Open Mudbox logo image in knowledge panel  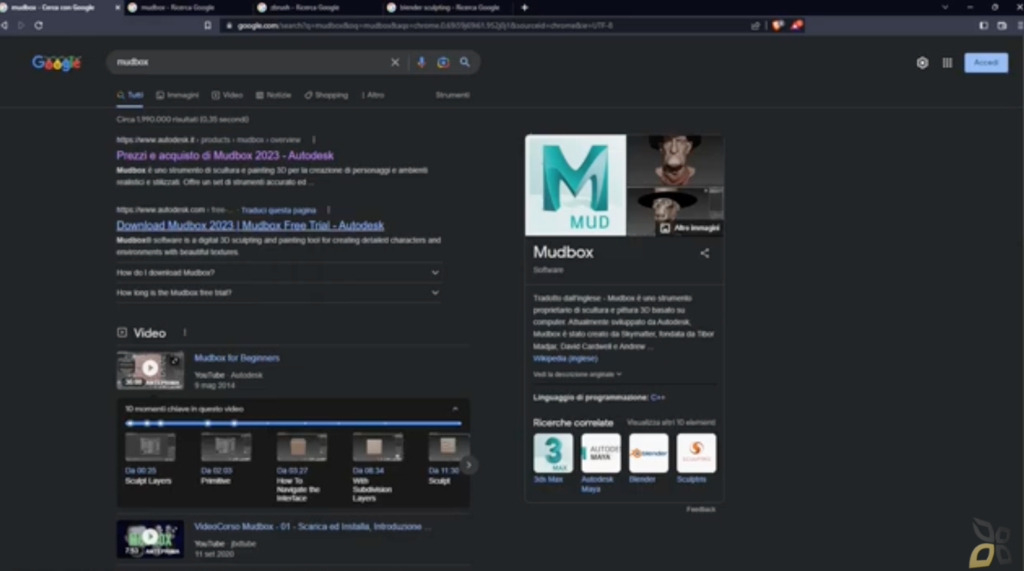(x=575, y=185)
